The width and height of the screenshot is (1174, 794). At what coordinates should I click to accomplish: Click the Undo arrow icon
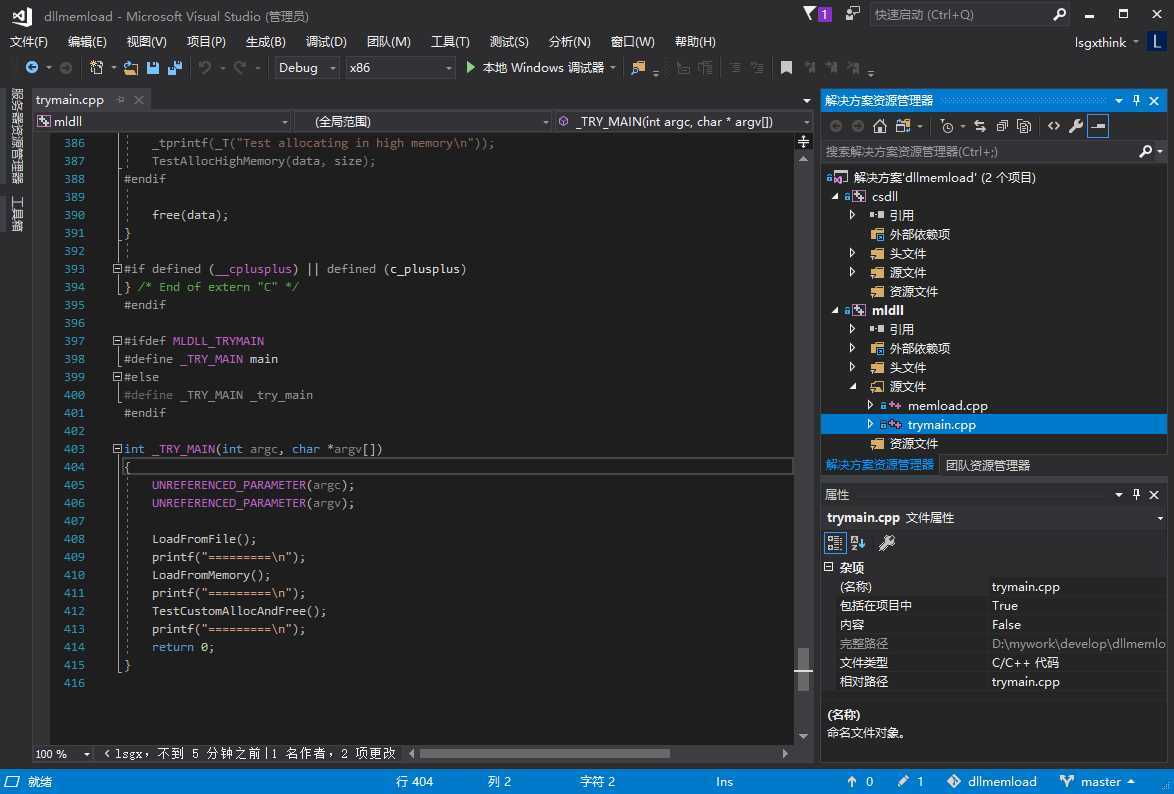click(x=204, y=67)
